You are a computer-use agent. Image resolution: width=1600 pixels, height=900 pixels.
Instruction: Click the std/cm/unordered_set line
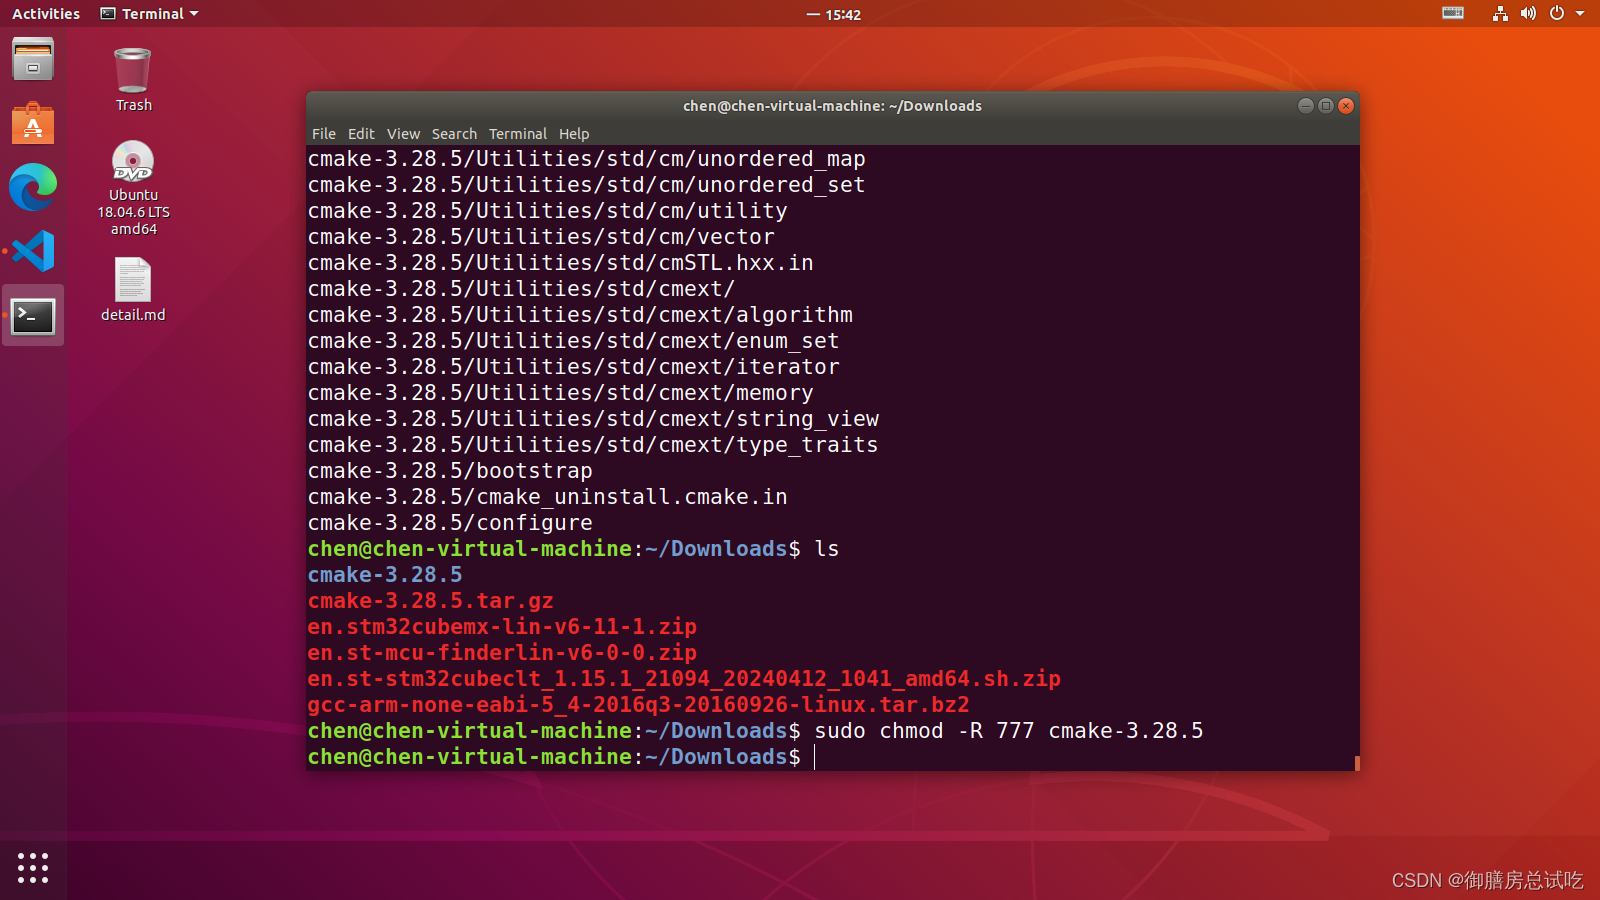(x=587, y=185)
